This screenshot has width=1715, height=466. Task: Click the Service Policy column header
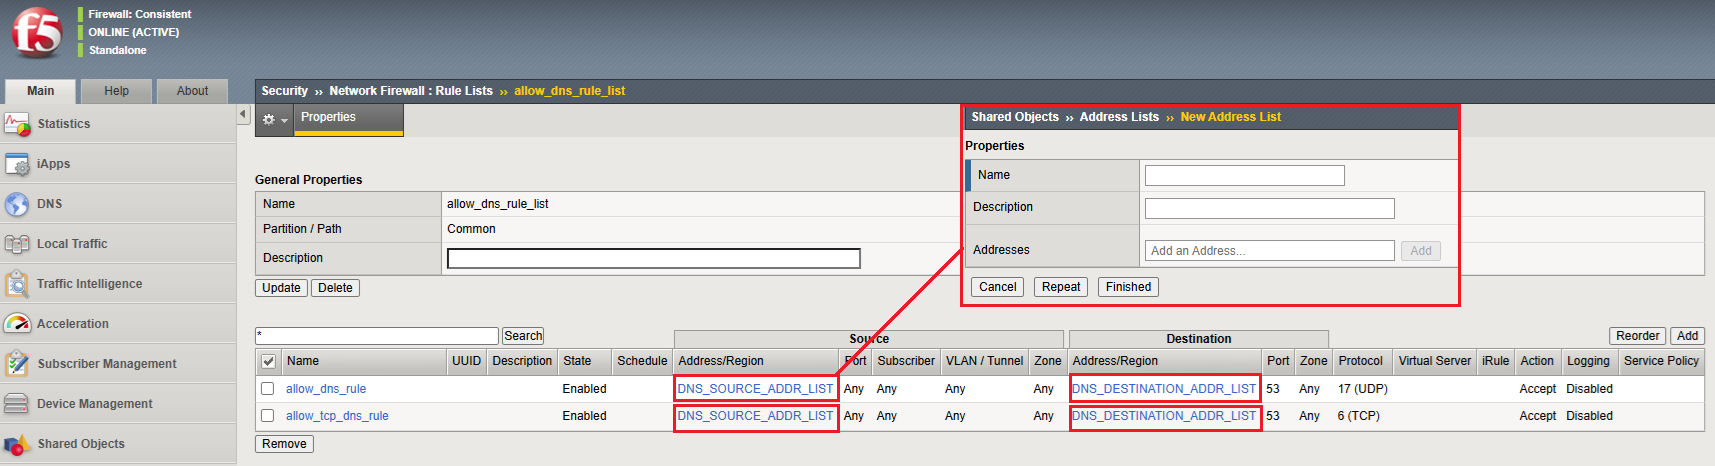point(1661,361)
